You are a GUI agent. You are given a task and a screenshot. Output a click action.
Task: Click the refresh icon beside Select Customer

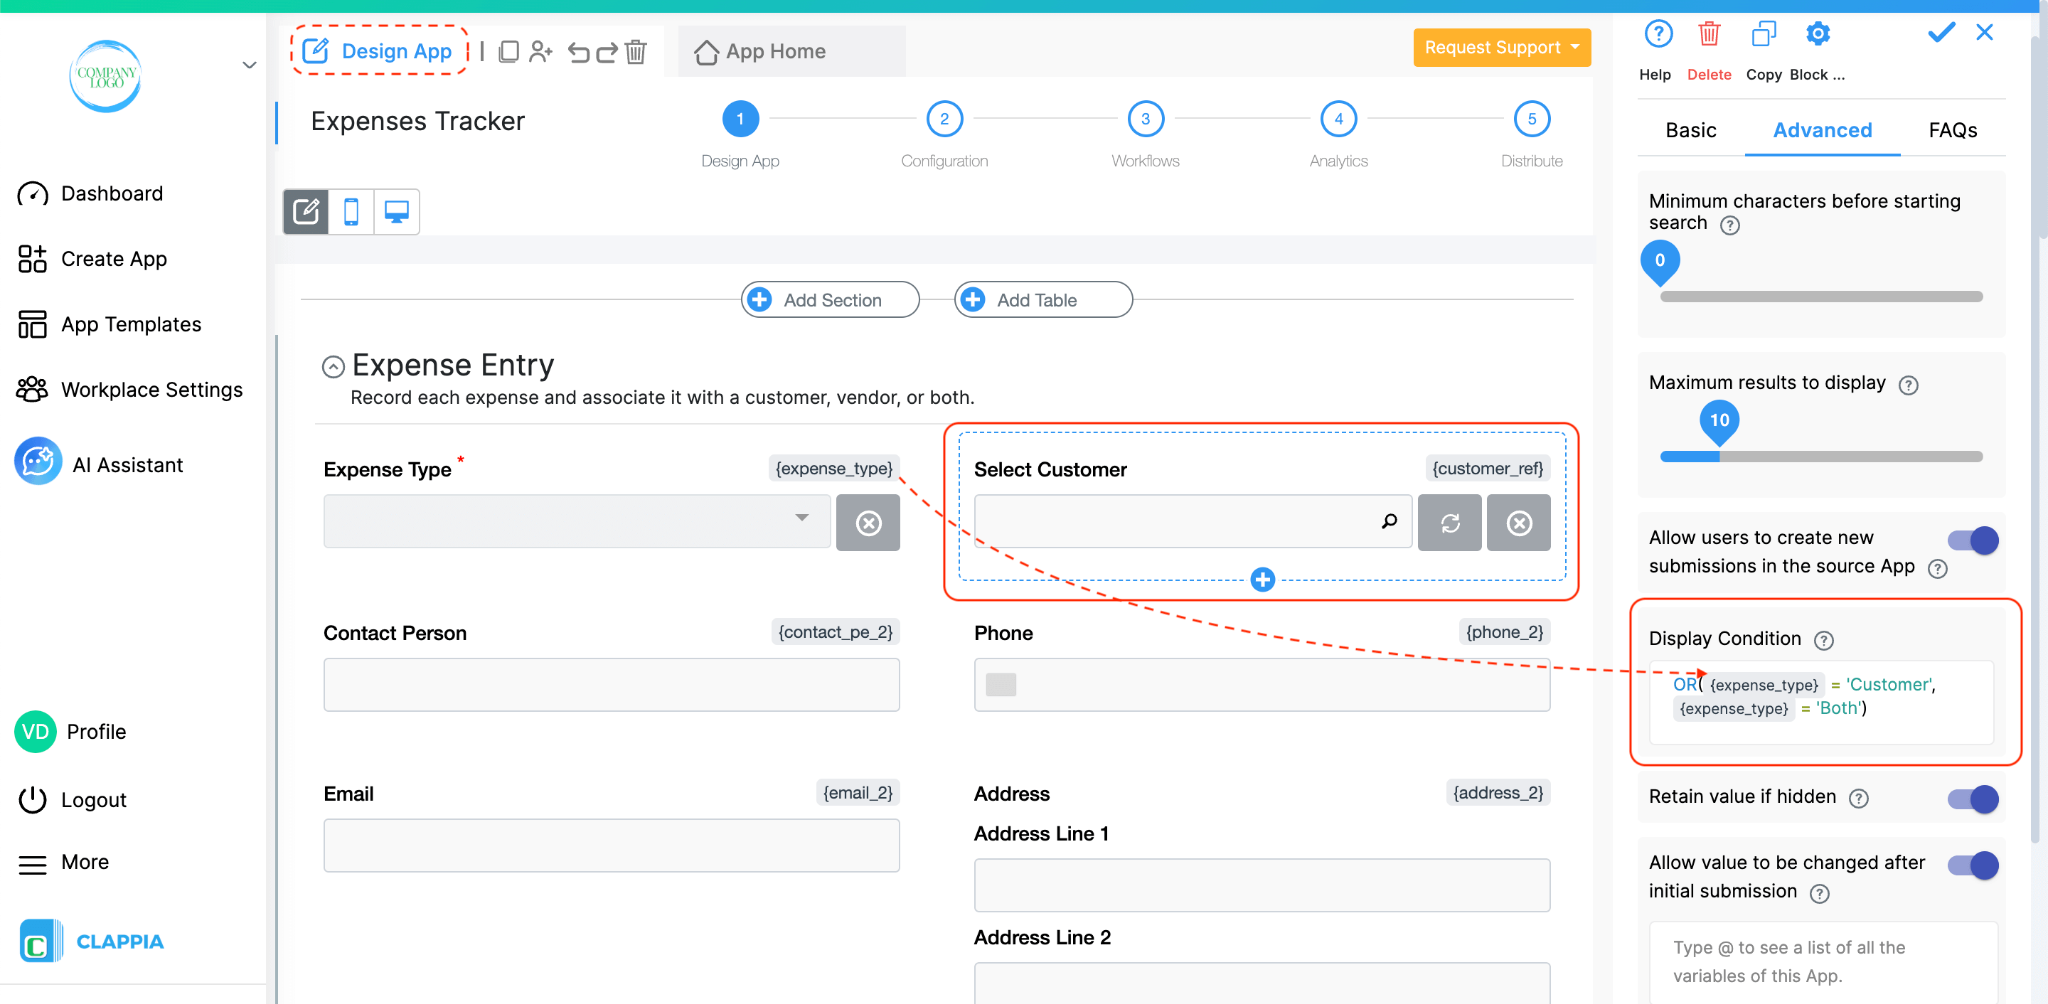(x=1450, y=522)
